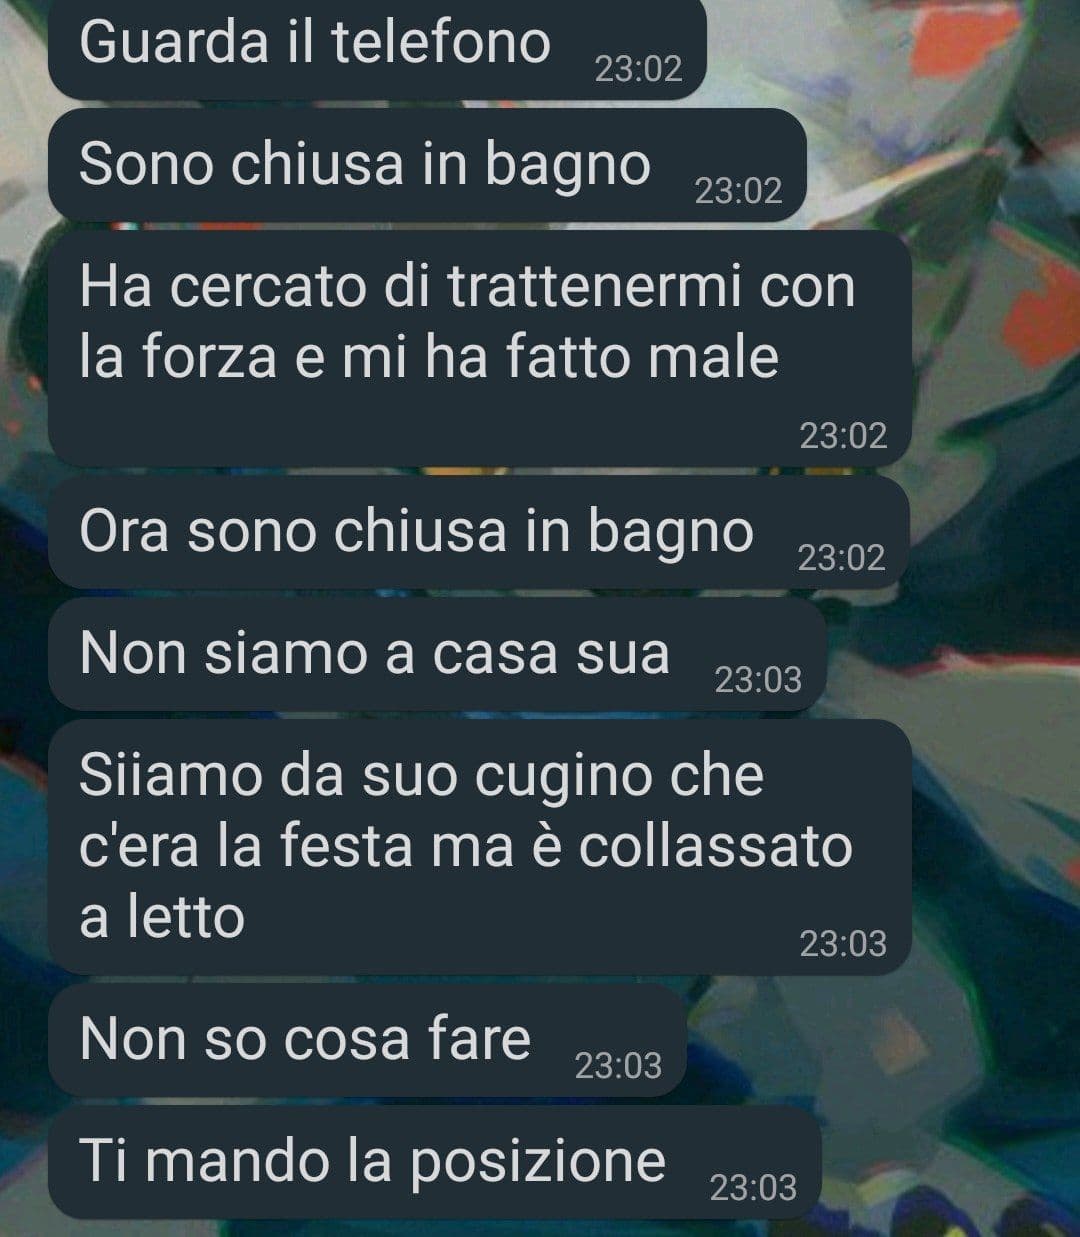The height and width of the screenshot is (1237, 1080).
Task: Tap the 23:03 time after 'Ti mando la posizione'
Action: coord(753,1188)
